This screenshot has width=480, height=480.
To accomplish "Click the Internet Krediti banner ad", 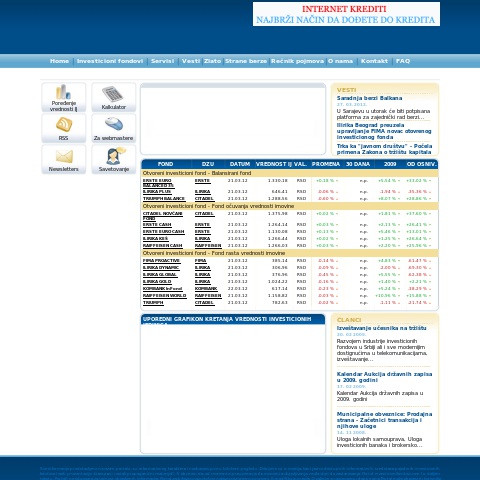I will pos(346,14).
